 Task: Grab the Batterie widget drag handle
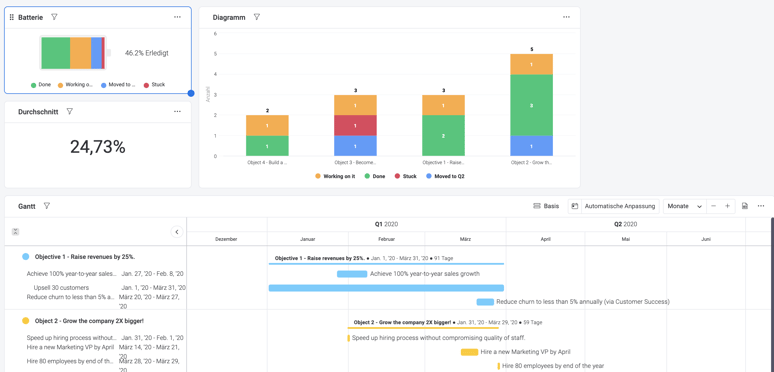pos(12,17)
